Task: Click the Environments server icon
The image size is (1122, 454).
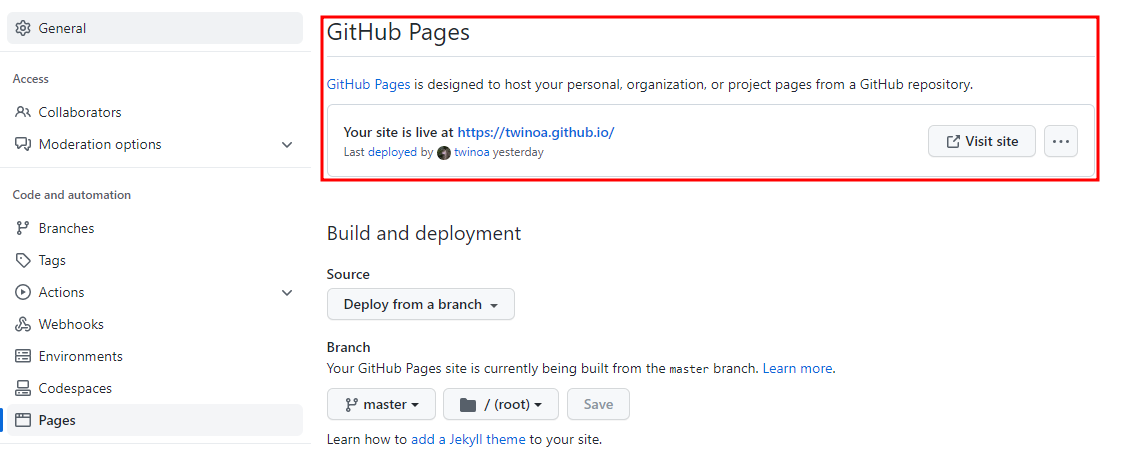Action: (23, 356)
